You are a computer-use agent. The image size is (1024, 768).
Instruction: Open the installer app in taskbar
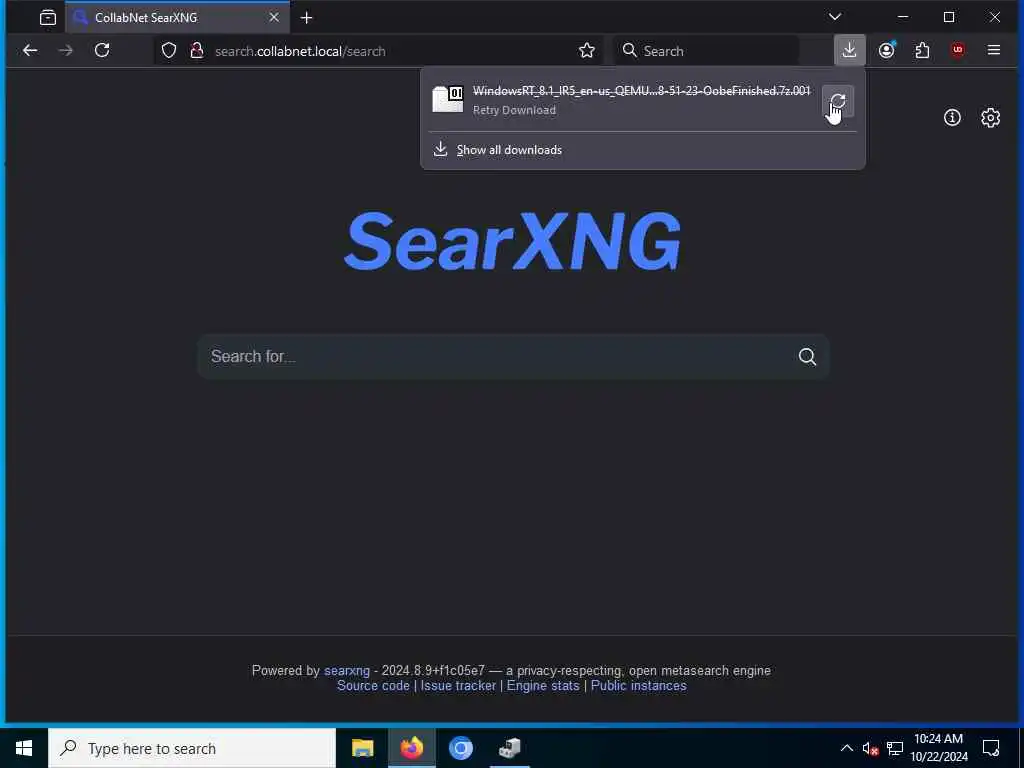[x=509, y=748]
